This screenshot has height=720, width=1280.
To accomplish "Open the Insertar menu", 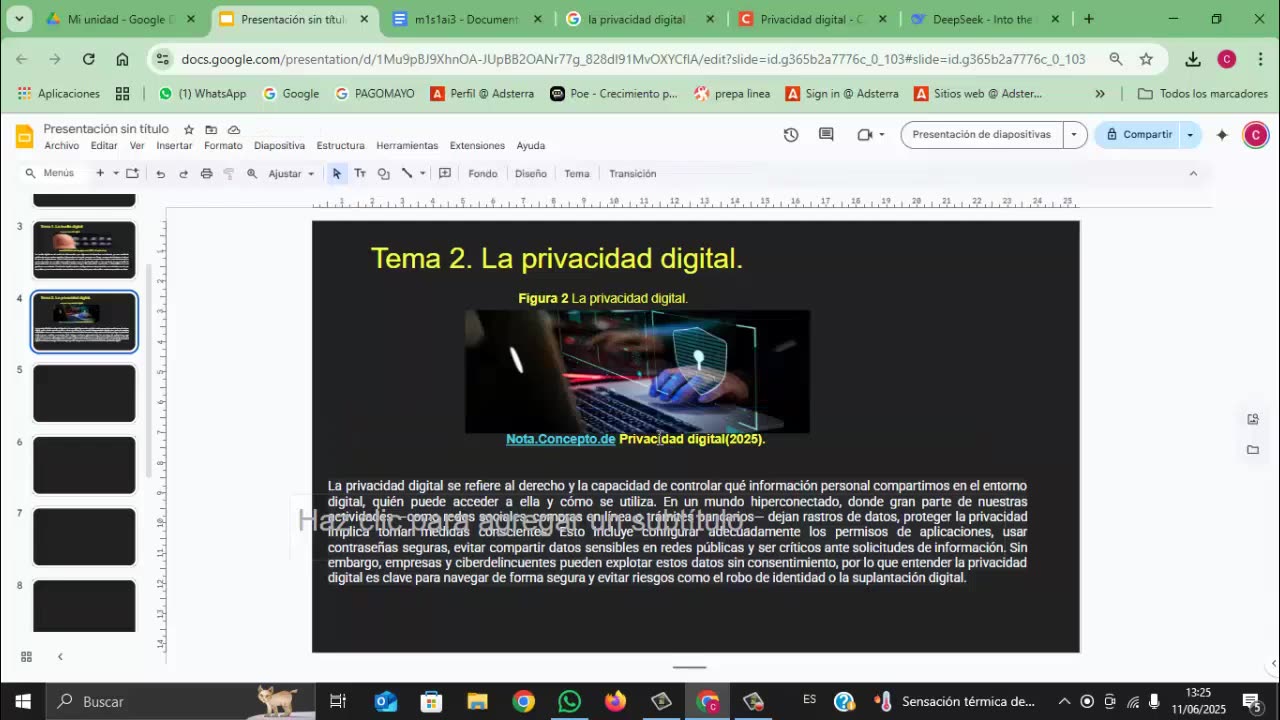I will coord(174,145).
